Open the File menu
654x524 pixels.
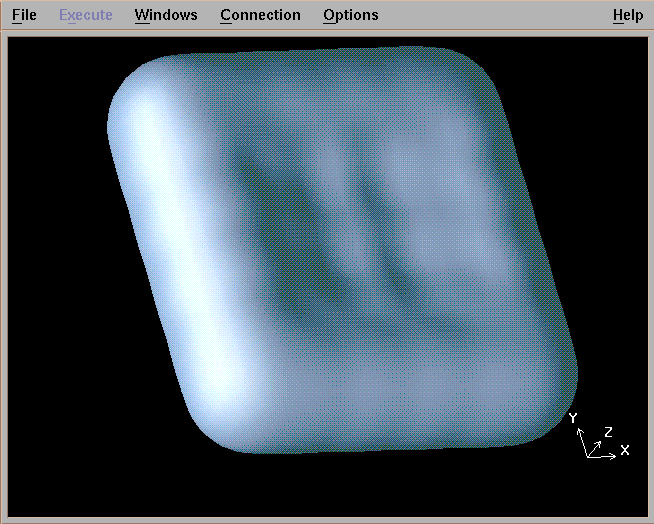tap(24, 15)
